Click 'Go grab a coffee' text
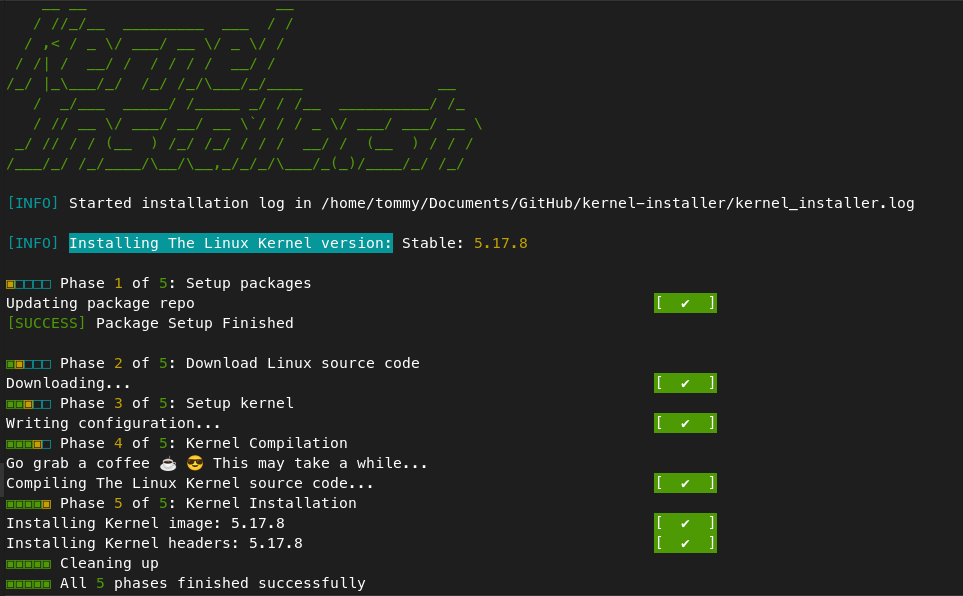Image resolution: width=963 pixels, height=596 pixels. pos(78,463)
